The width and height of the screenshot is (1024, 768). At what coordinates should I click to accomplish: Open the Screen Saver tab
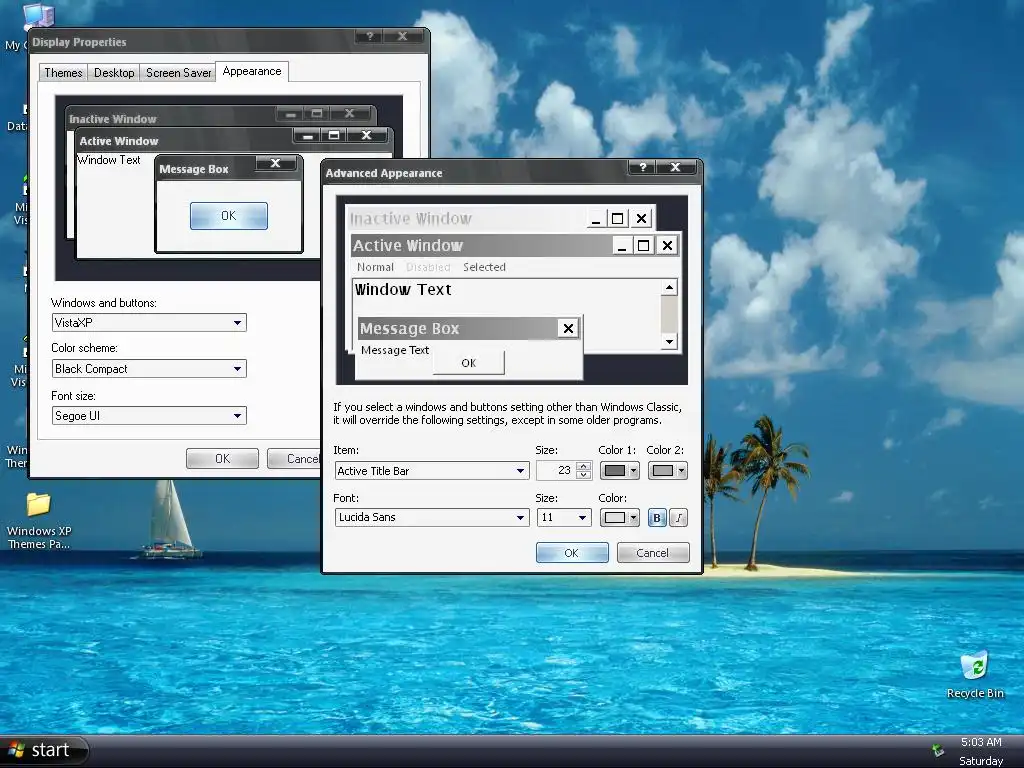(x=178, y=72)
